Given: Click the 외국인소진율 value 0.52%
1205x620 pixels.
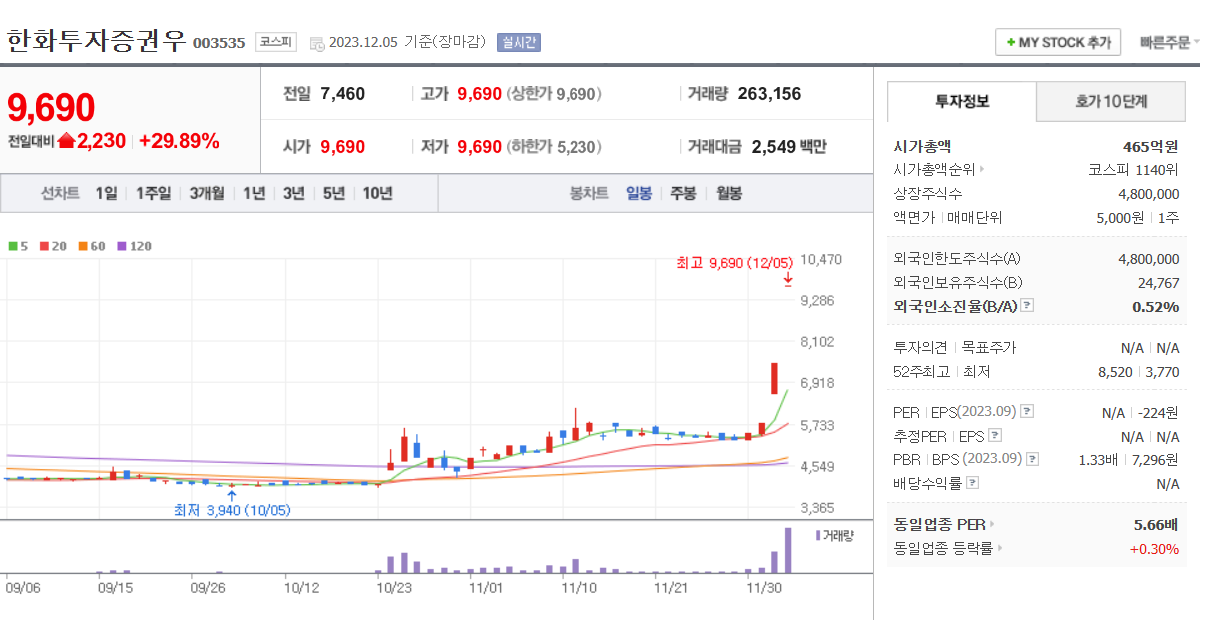Looking at the screenshot, I should pyautogui.click(x=1156, y=307).
